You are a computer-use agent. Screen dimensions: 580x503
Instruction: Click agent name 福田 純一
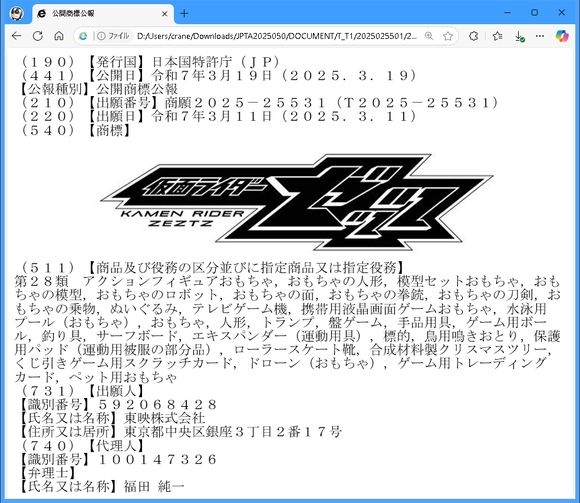154,486
